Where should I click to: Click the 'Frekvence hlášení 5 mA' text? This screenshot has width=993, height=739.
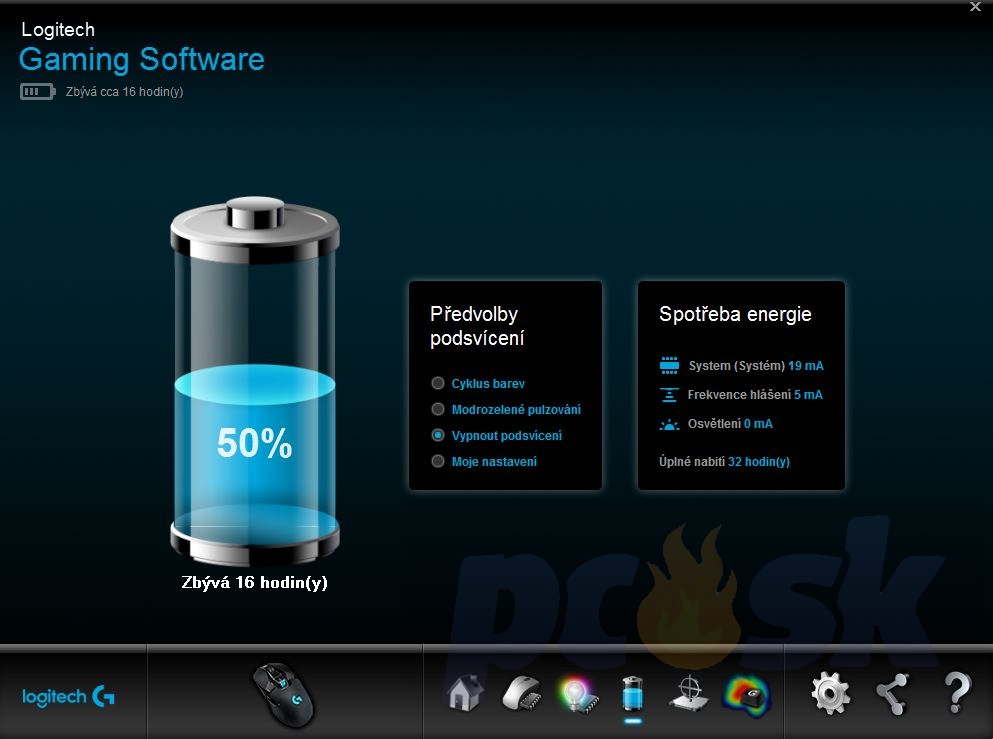pos(755,395)
